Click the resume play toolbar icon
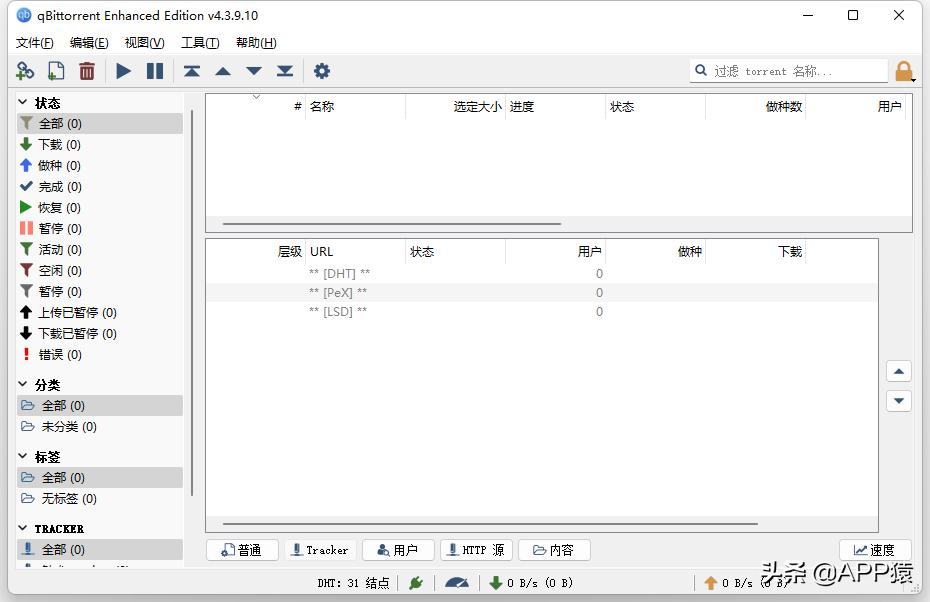 pyautogui.click(x=123, y=71)
